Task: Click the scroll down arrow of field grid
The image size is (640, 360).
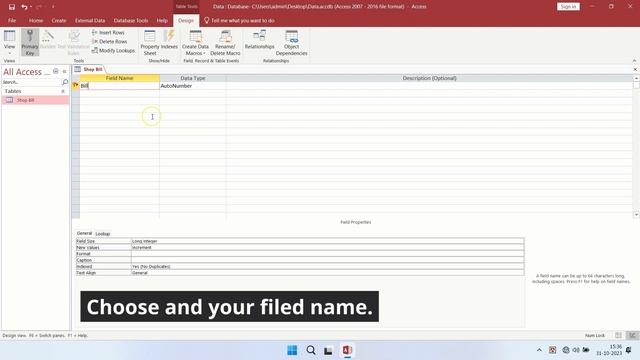Action: coord(636,215)
